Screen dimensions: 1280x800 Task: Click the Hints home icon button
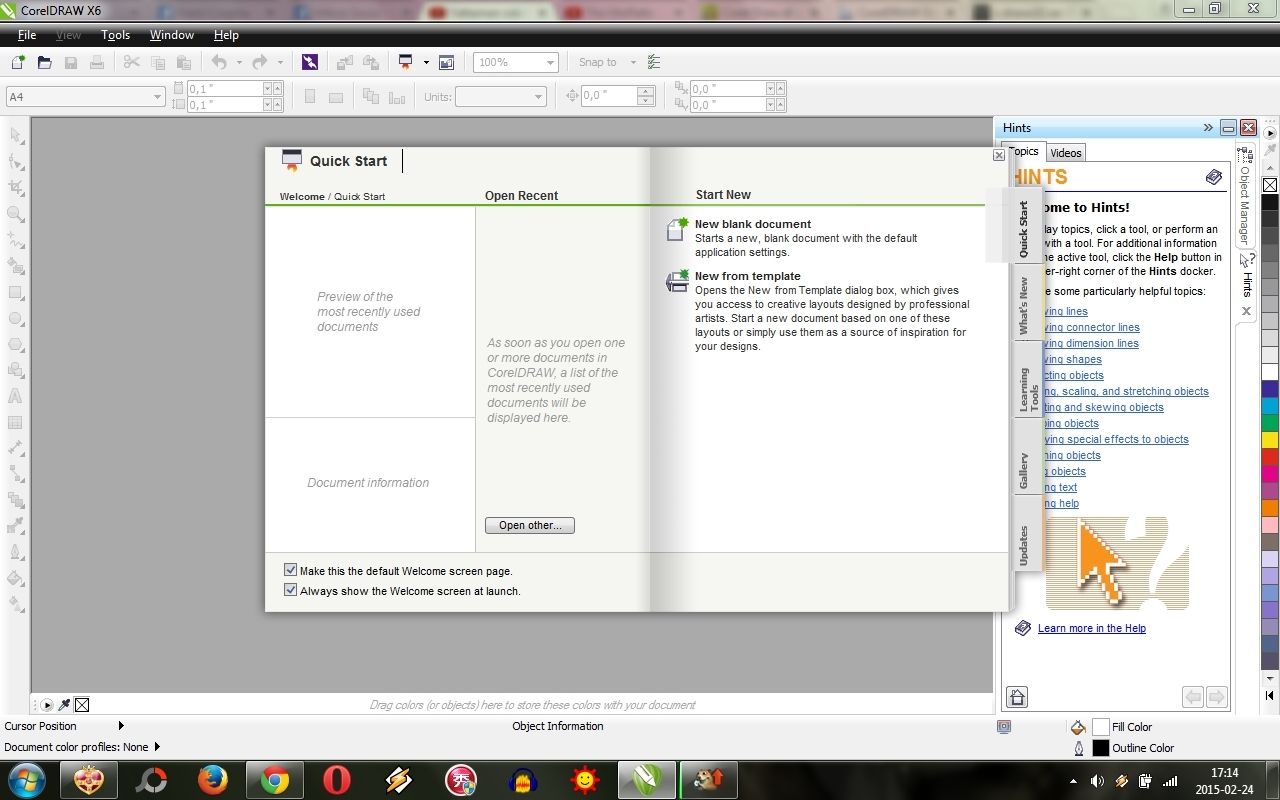[1017, 697]
